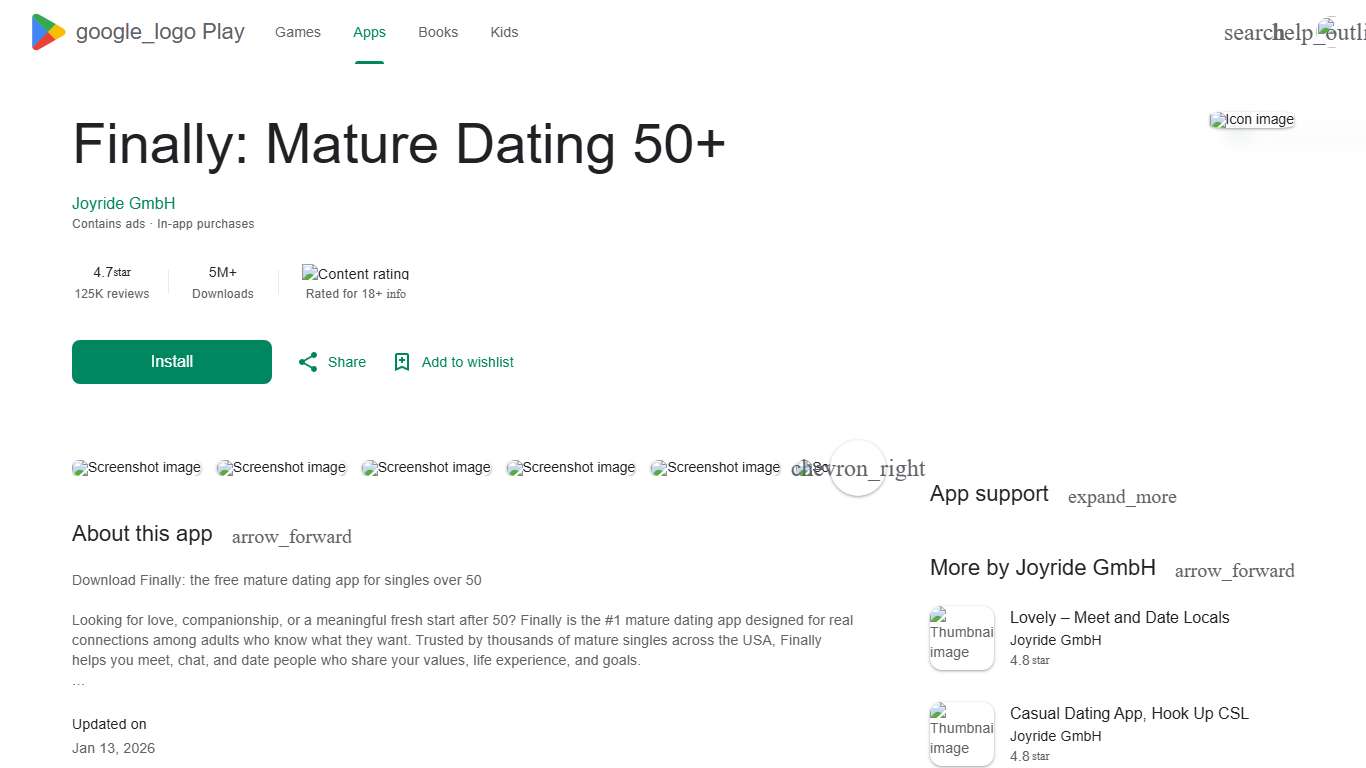Open search on the Play Store
1366x768 pixels.
click(x=1249, y=32)
